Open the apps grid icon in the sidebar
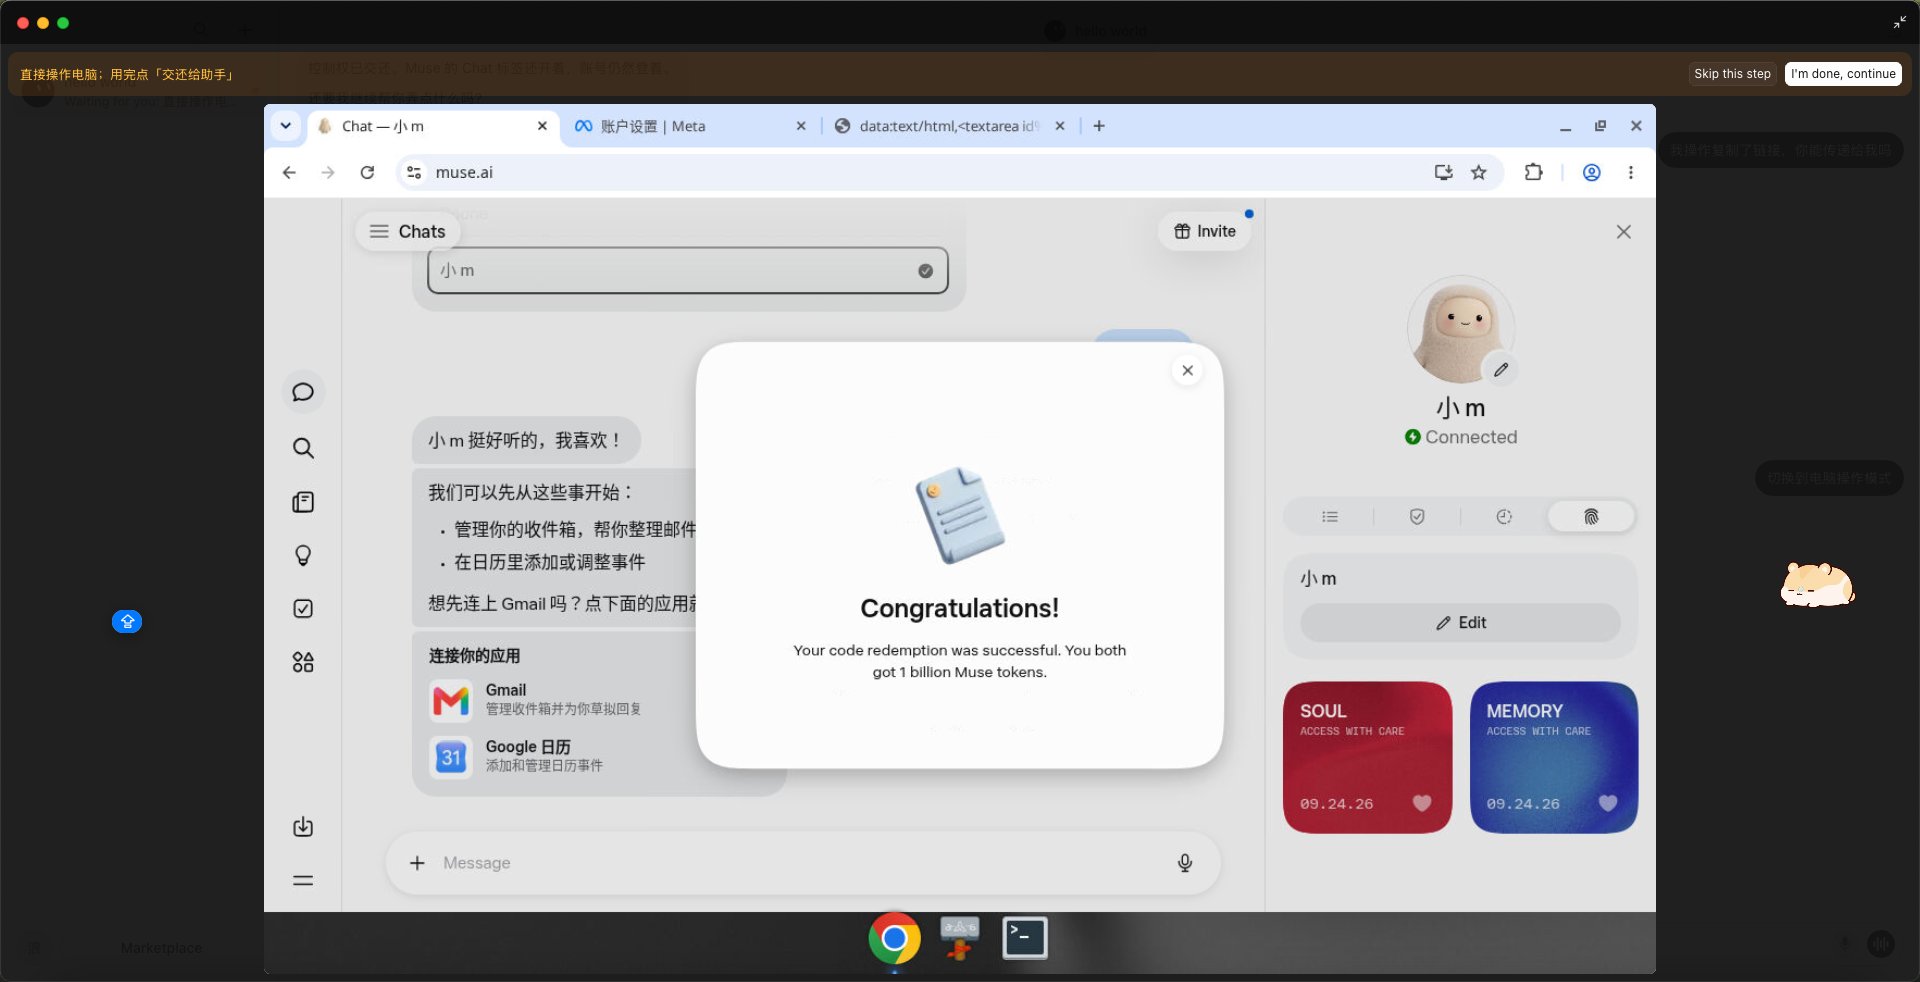The height and width of the screenshot is (982, 1920). click(303, 662)
